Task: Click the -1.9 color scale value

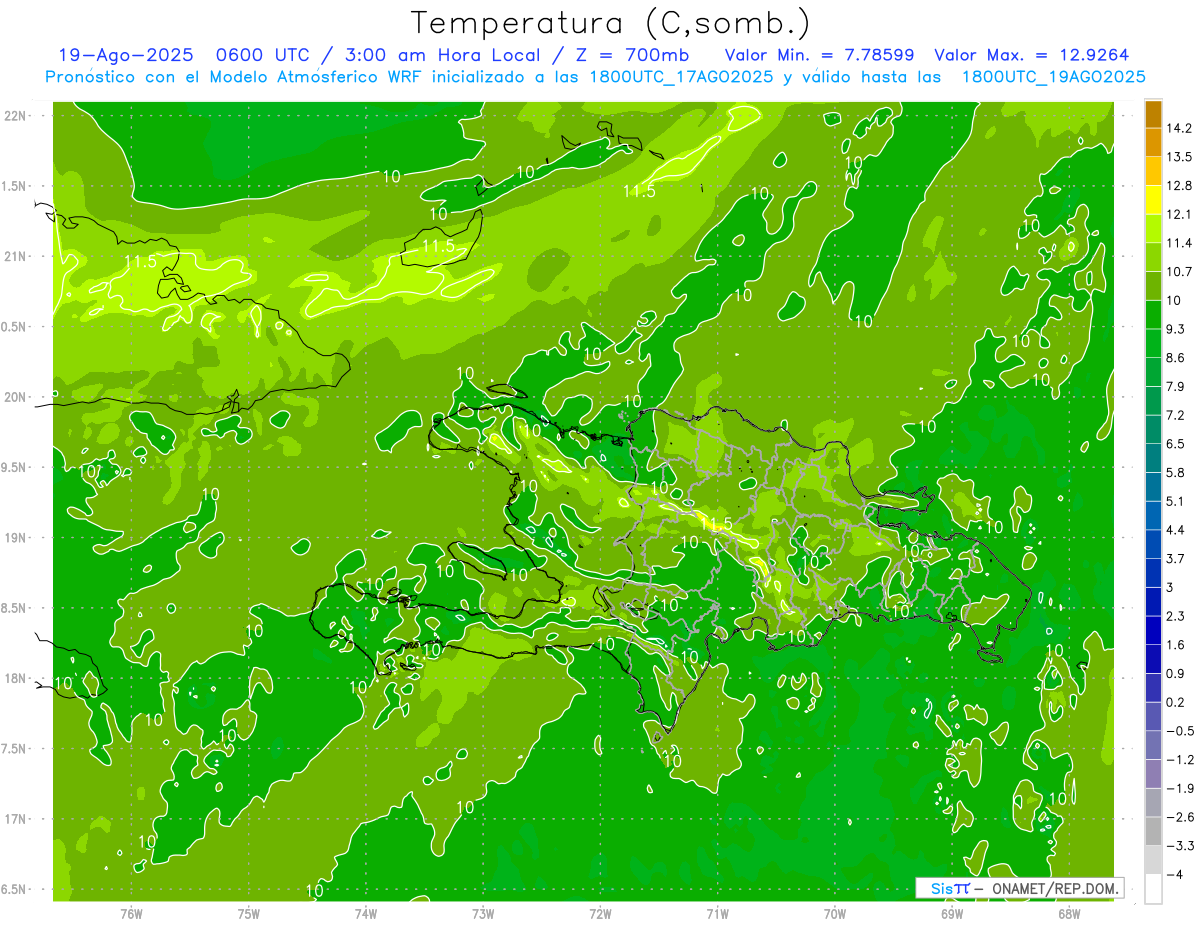Action: [1180, 788]
